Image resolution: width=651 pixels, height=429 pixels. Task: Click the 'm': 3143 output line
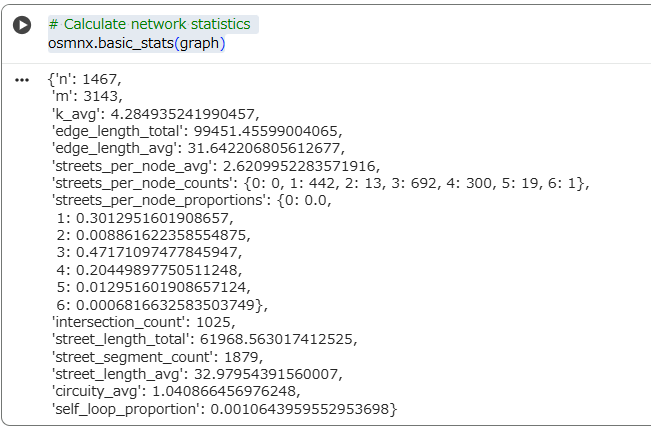[x=87, y=96]
